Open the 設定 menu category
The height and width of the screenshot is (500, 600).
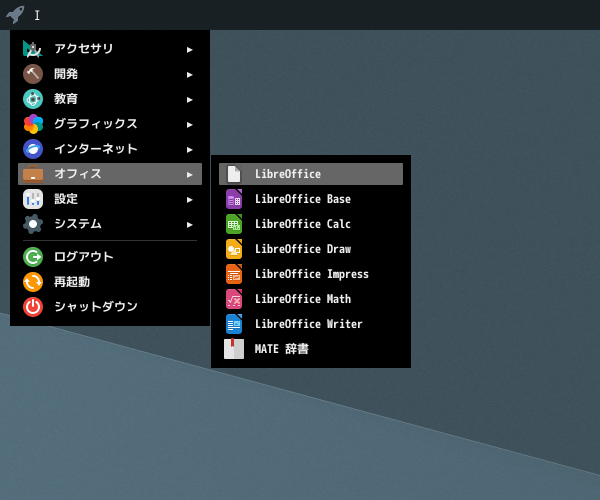click(110, 199)
